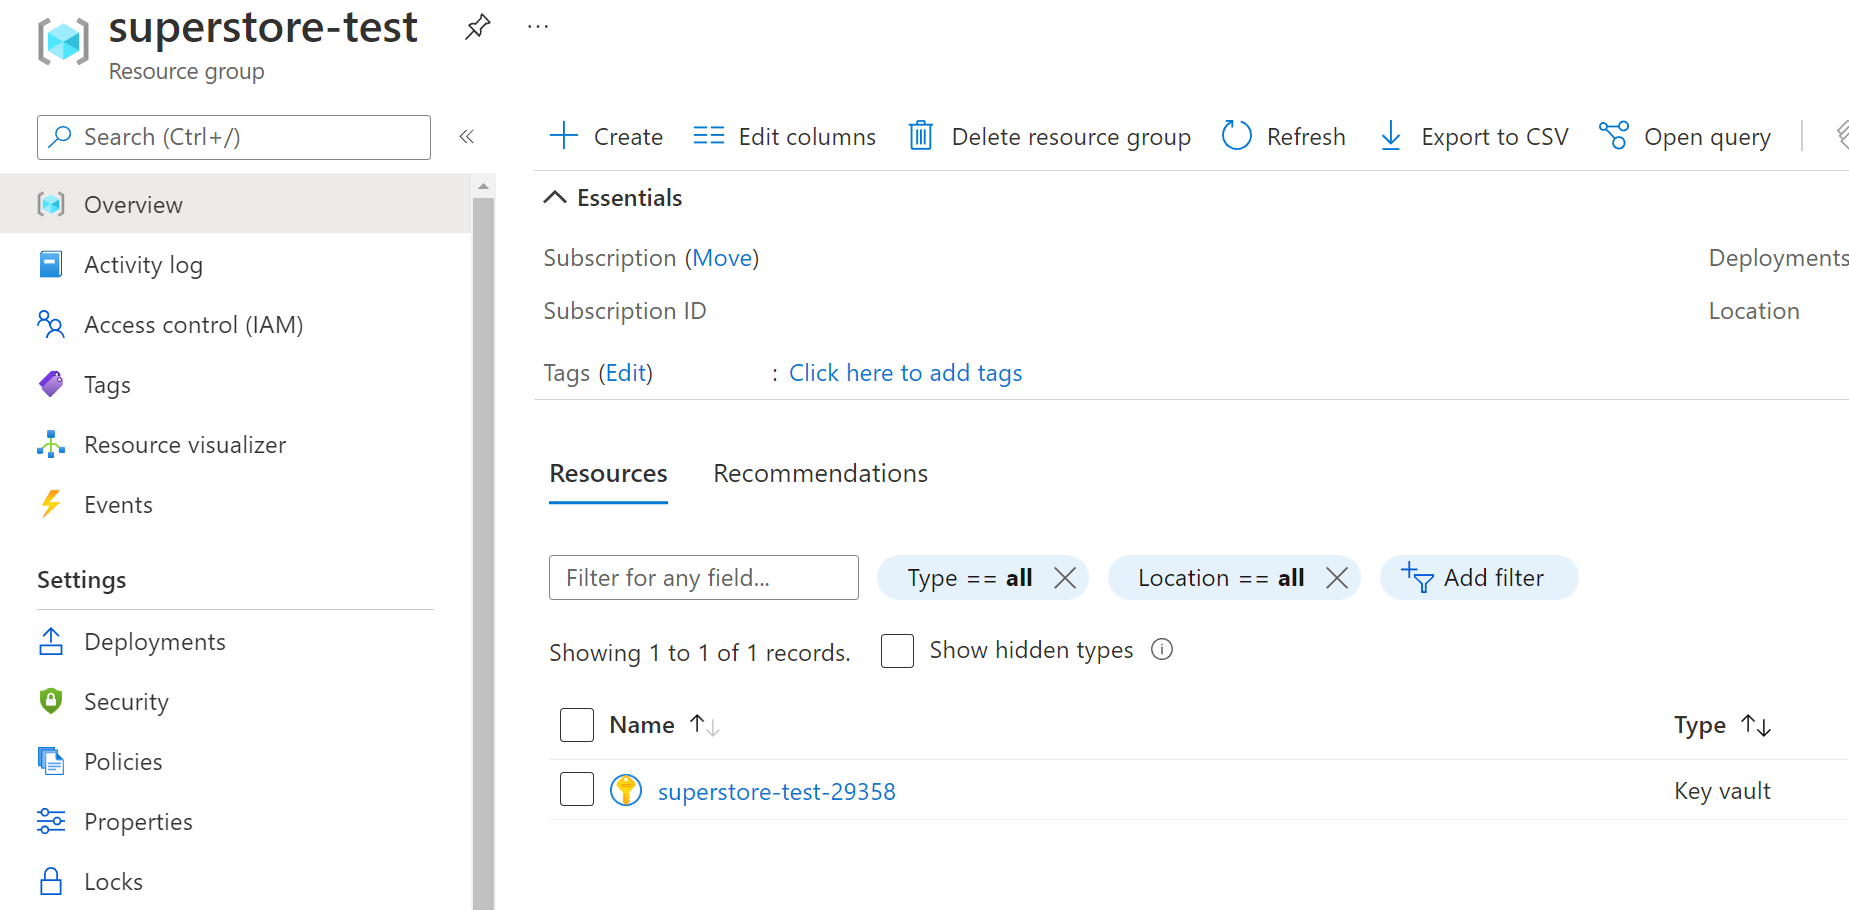Click the resource group cube icon
This screenshot has width=1849, height=910.
(x=63, y=42)
